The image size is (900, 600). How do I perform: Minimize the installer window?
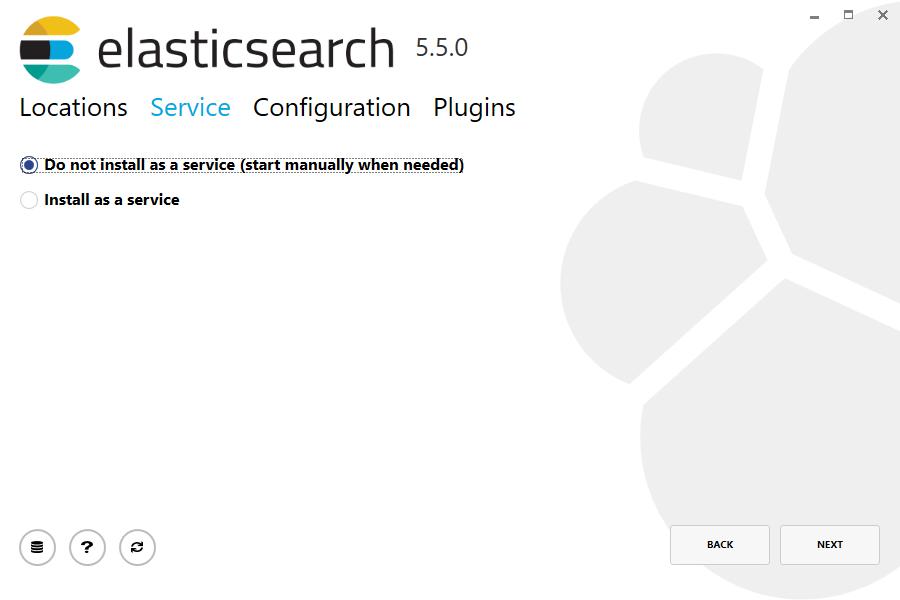point(814,15)
